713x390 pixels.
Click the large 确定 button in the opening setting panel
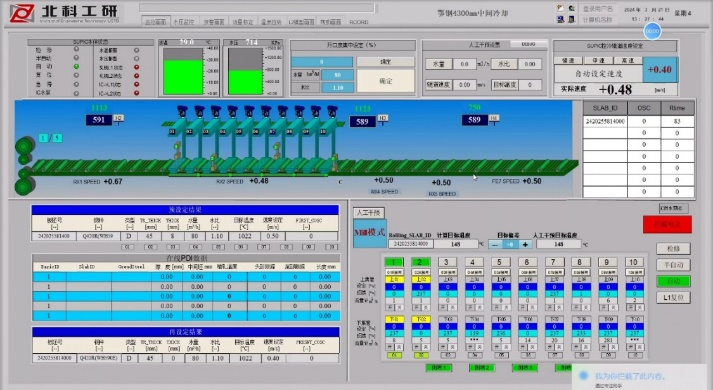[x=386, y=81]
